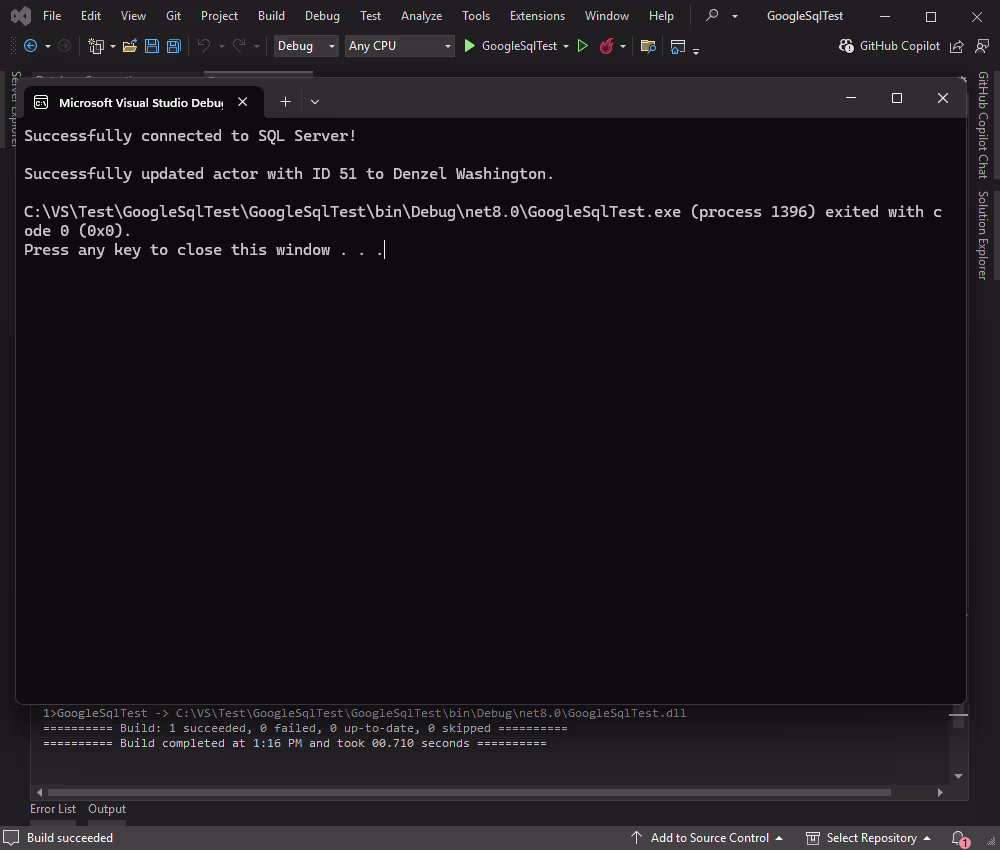Click the horizontal scrollbar of the Output panel
The height and width of the screenshot is (850, 1000).
[x=490, y=791]
